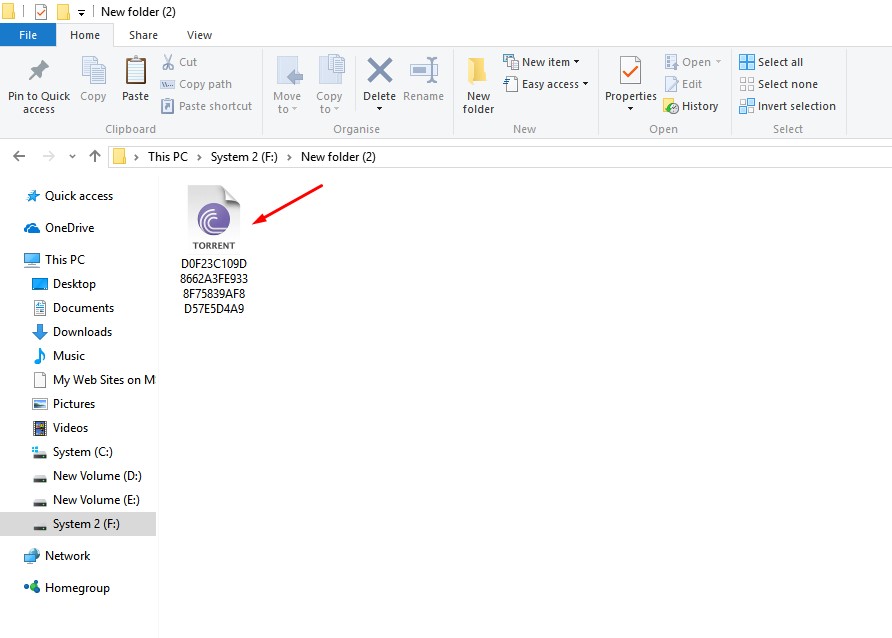The image size is (892, 638).
Task: Switch to the View tab
Action: click(199, 35)
